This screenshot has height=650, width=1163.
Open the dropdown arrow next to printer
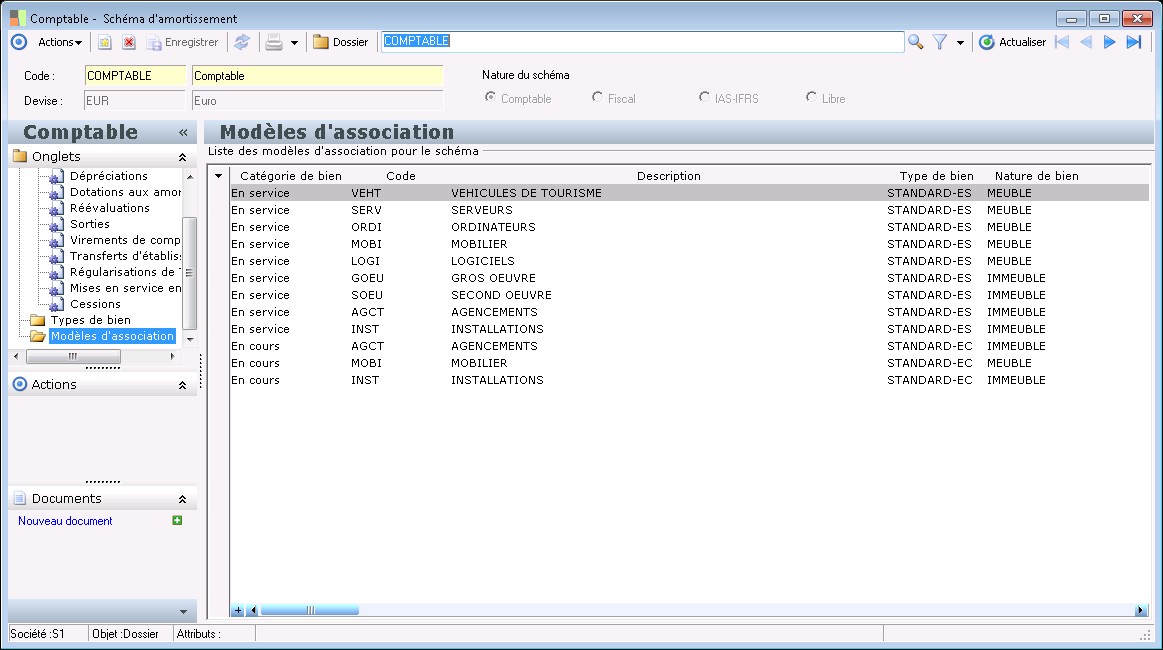coord(294,43)
